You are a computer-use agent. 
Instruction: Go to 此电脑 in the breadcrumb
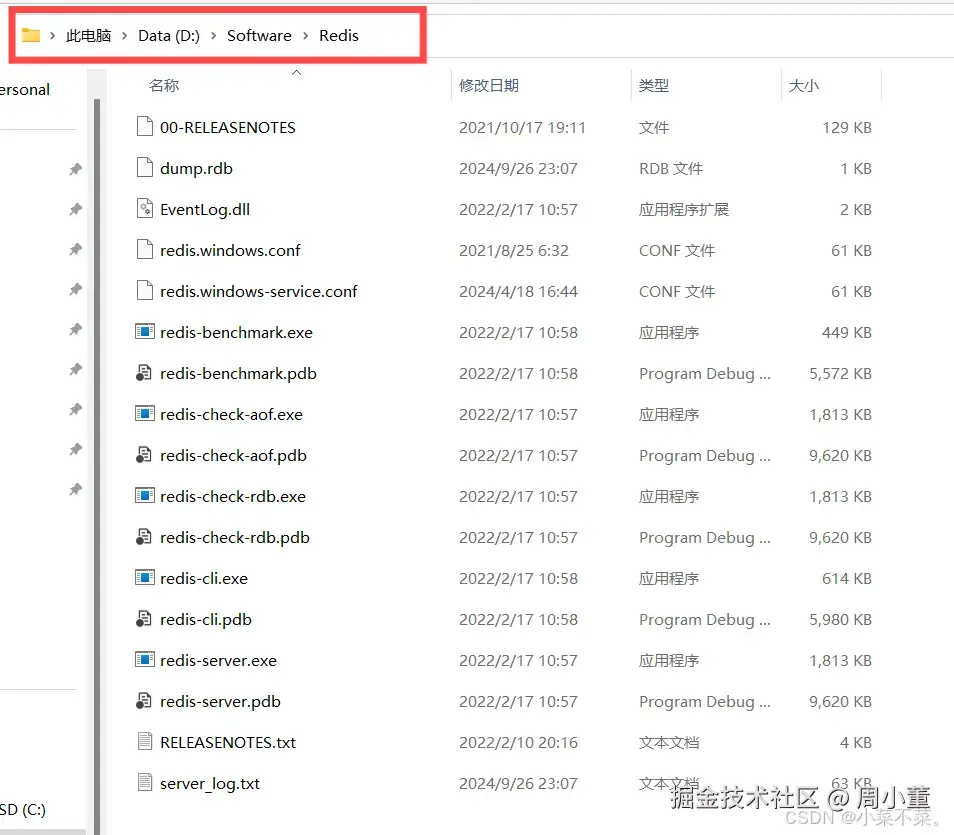(x=89, y=36)
